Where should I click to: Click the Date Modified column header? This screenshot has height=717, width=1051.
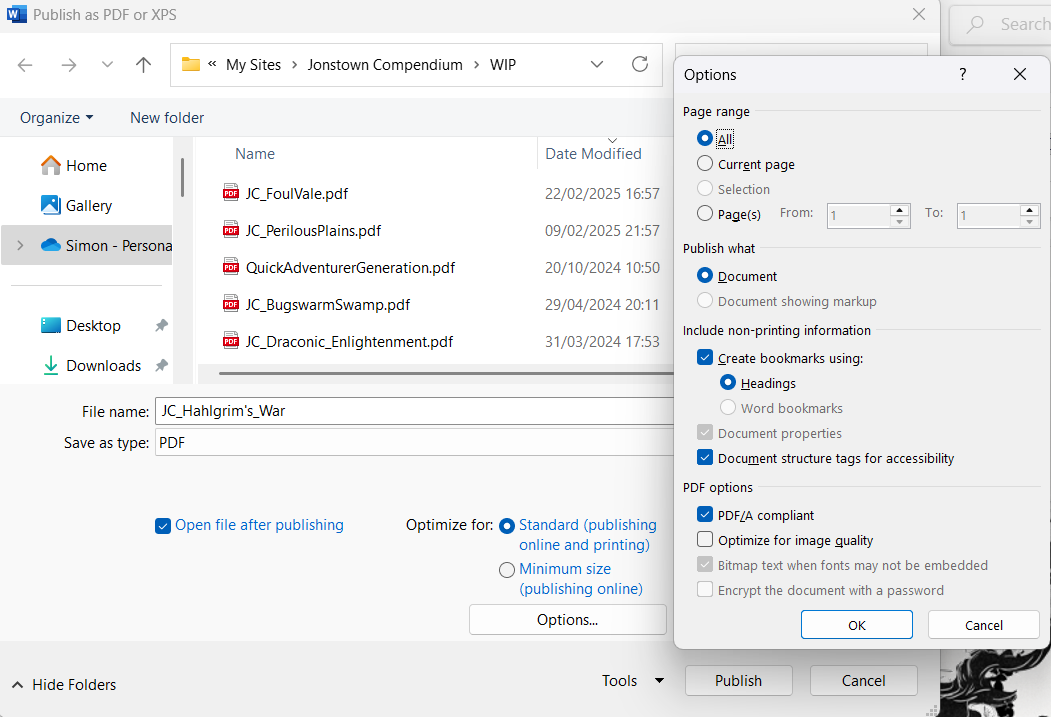pos(593,154)
